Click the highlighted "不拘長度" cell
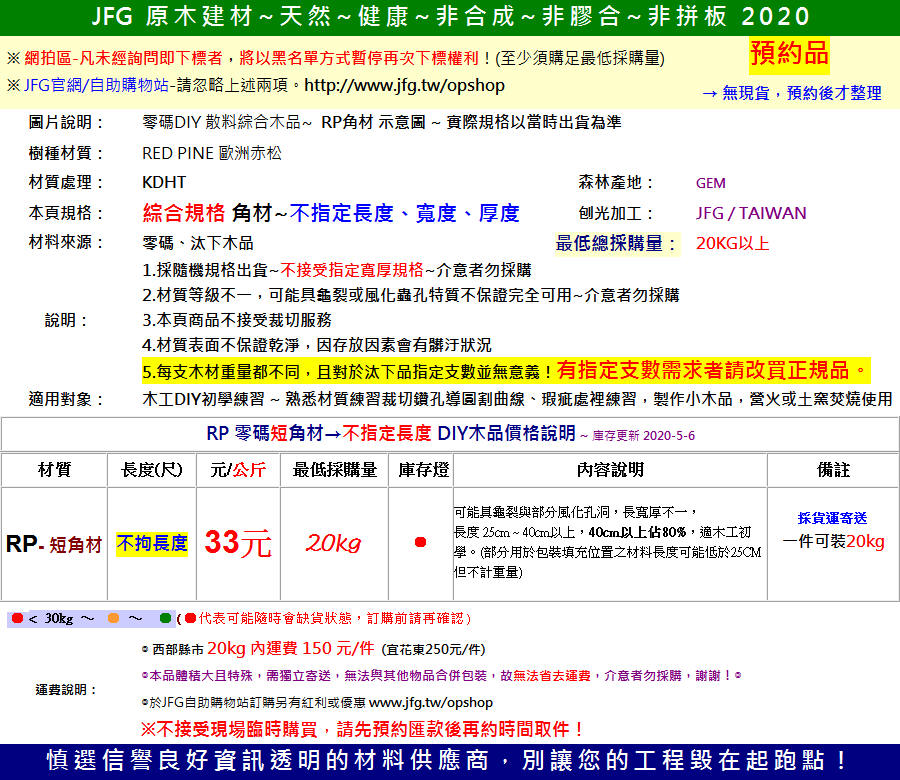 [152, 544]
